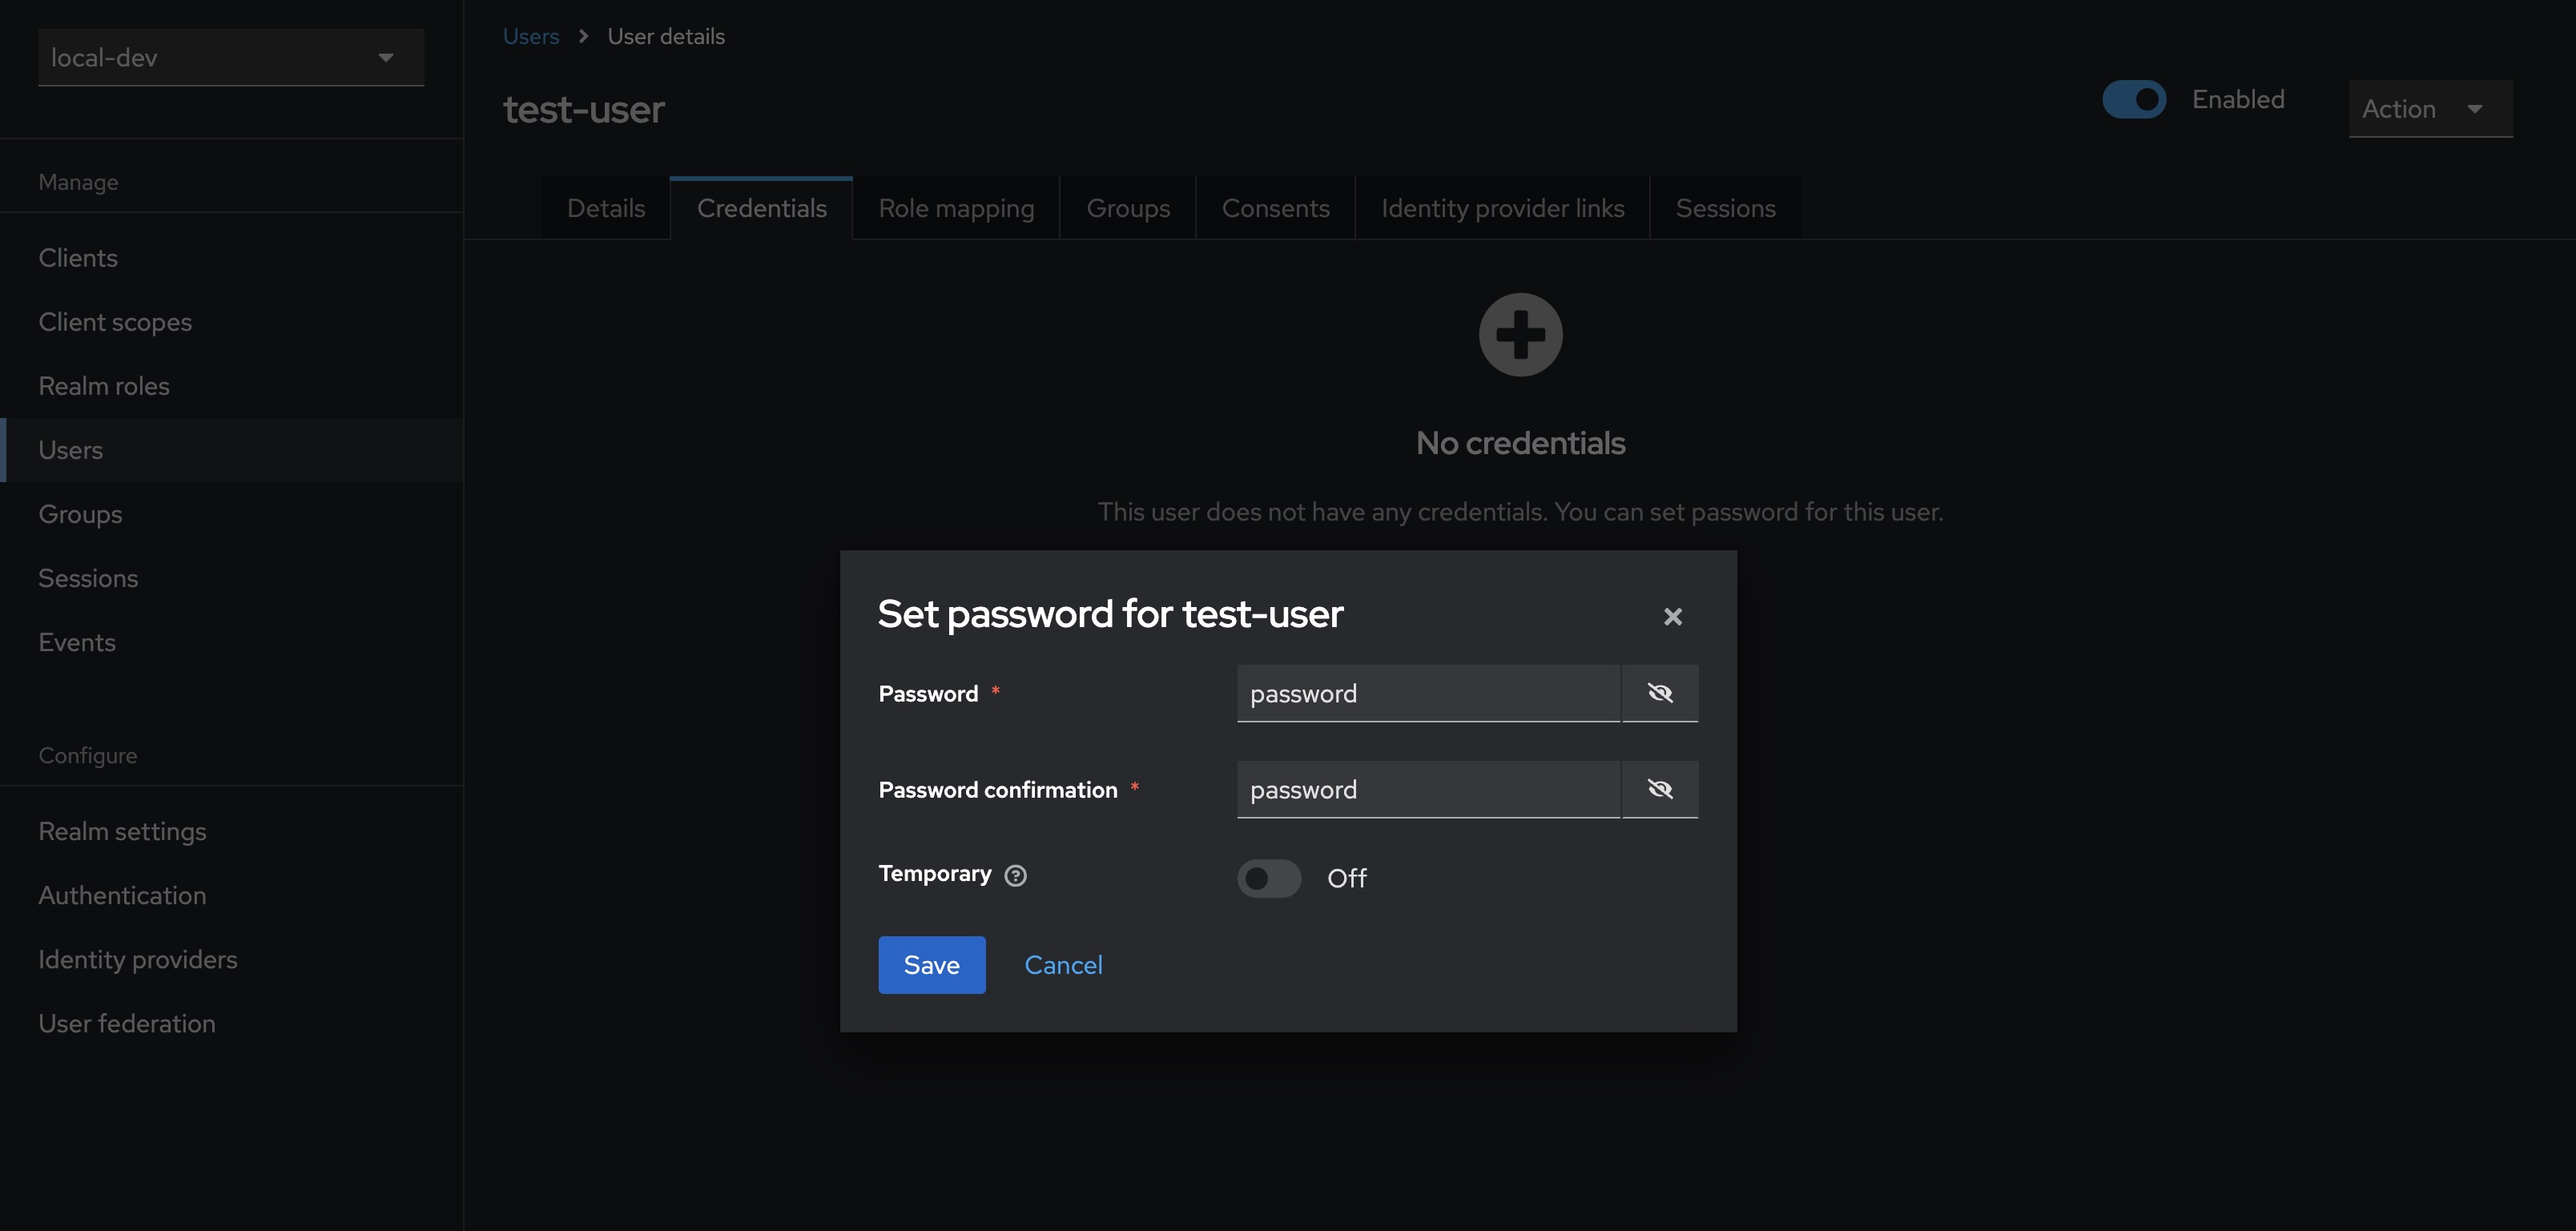Image resolution: width=2576 pixels, height=1231 pixels.
Task: Click the plus icon to add credentials
Action: pyautogui.click(x=1520, y=334)
